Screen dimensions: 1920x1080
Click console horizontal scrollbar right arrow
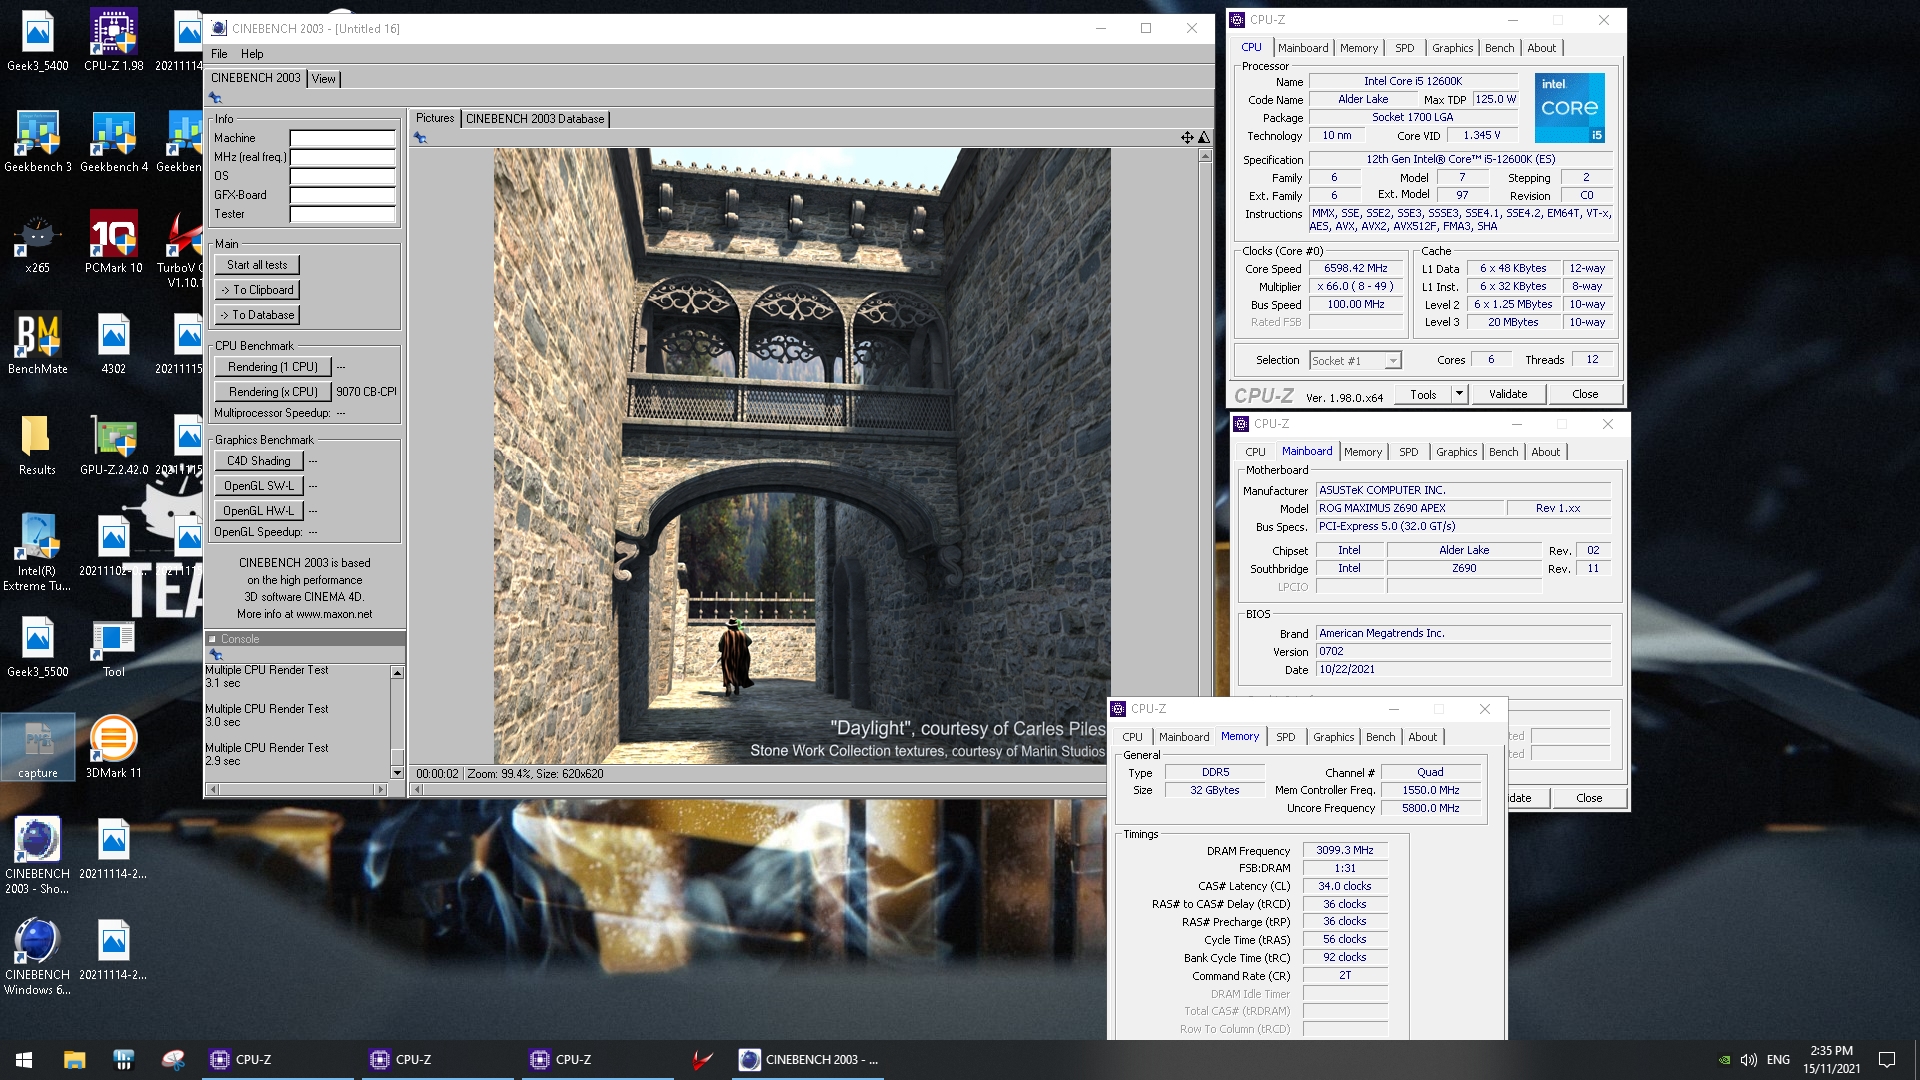(380, 789)
